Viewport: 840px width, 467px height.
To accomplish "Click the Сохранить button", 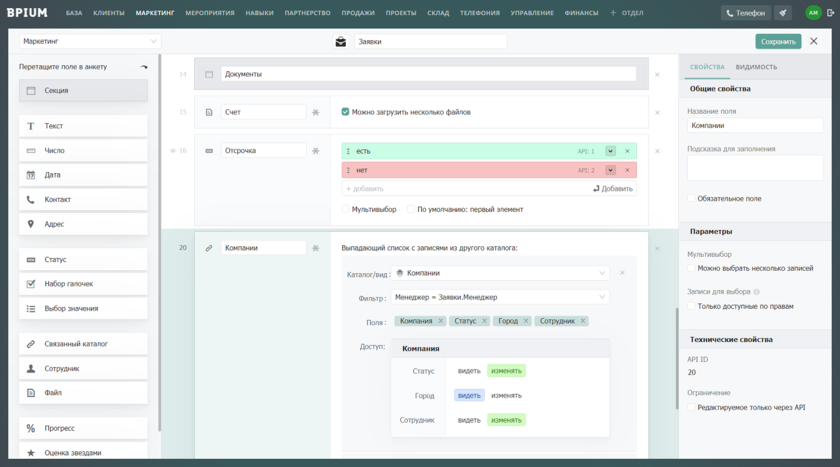I will click(x=778, y=42).
